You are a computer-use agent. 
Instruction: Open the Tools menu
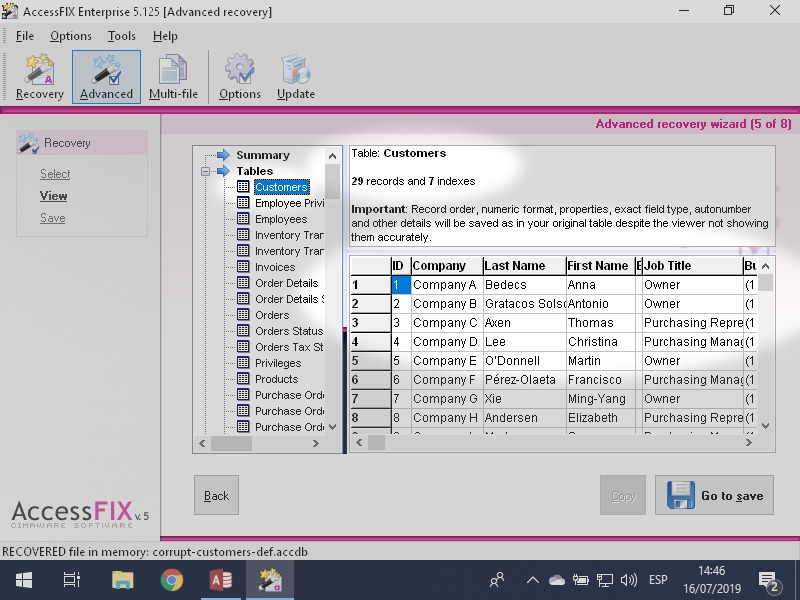coord(122,36)
